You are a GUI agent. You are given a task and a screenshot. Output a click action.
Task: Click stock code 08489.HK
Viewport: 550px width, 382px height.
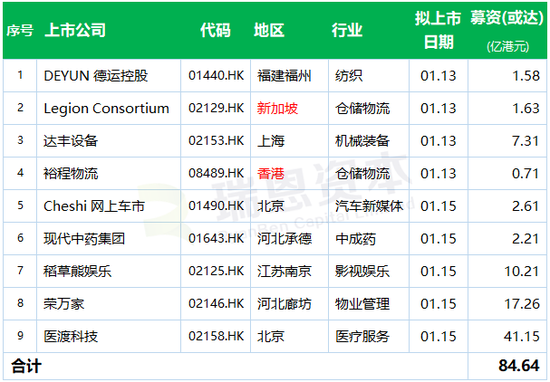(216, 174)
